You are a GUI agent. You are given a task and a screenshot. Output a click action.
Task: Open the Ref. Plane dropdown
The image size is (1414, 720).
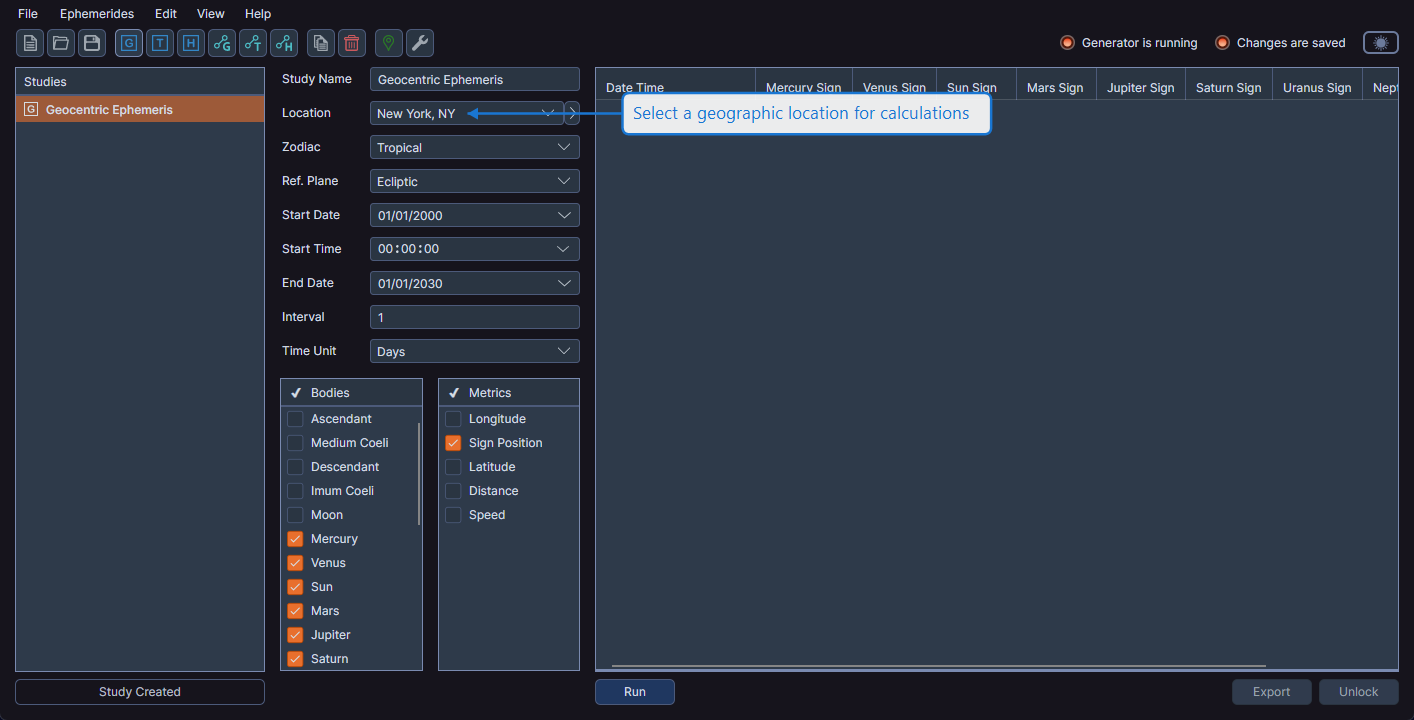(474, 181)
